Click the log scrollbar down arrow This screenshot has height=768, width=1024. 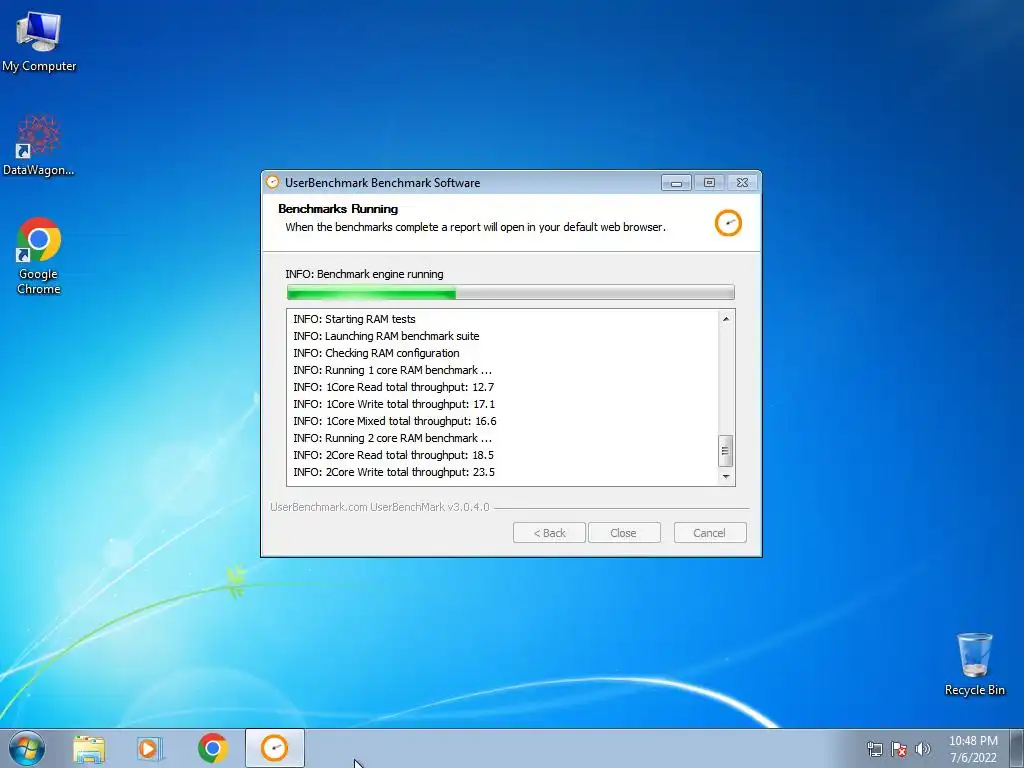tap(726, 477)
